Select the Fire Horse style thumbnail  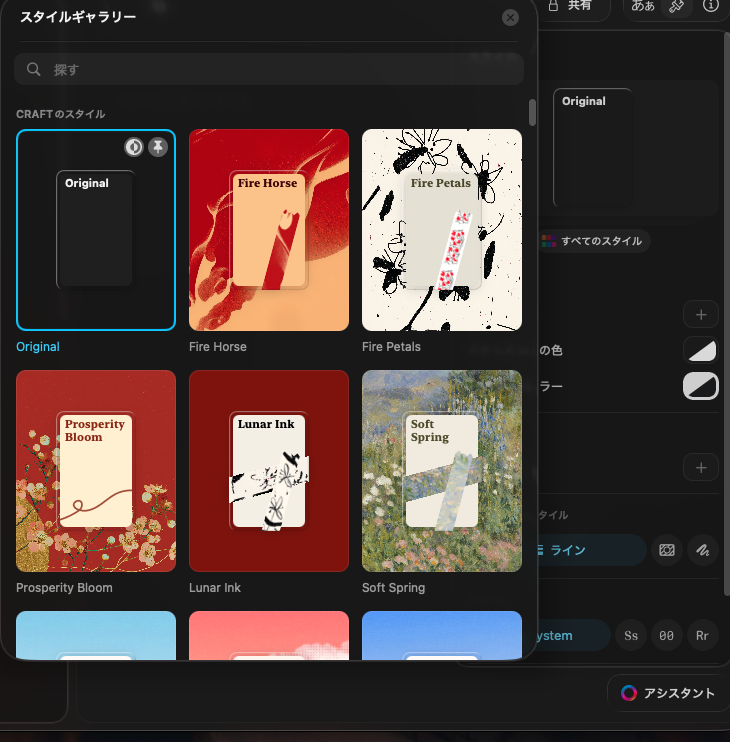[x=269, y=230]
